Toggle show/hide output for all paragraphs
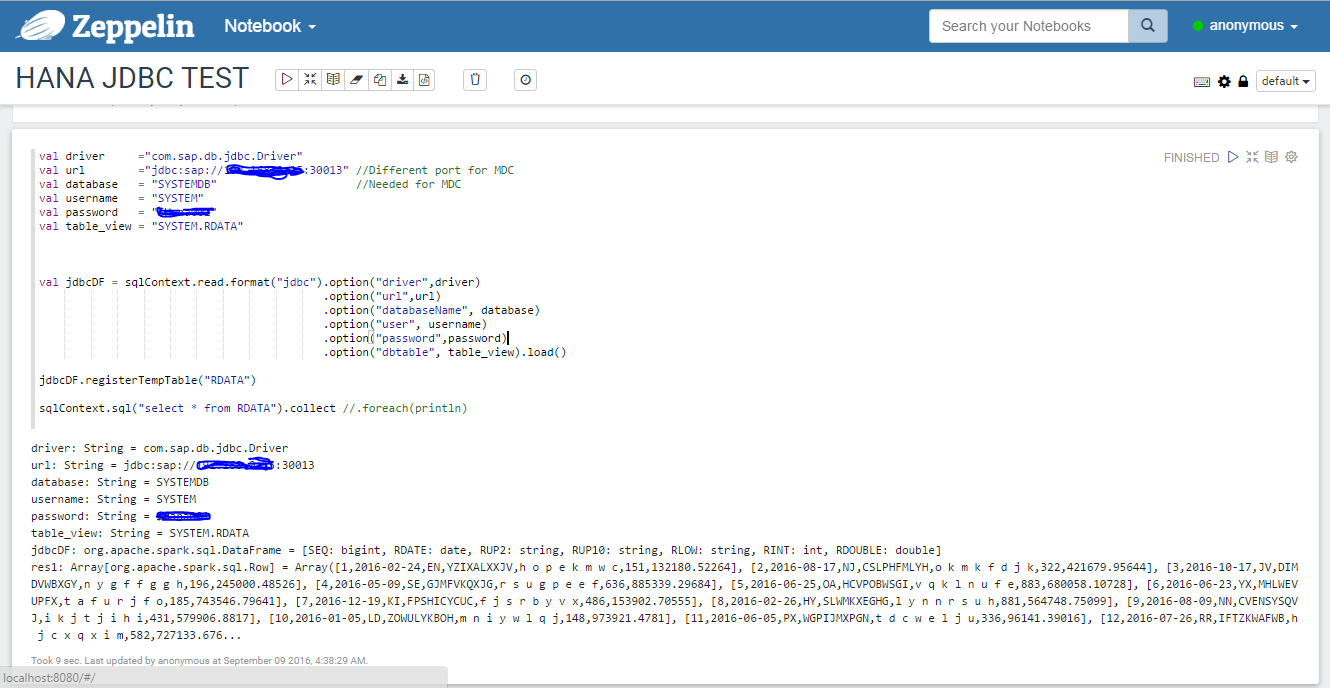The height and width of the screenshot is (688, 1330). coord(333,80)
